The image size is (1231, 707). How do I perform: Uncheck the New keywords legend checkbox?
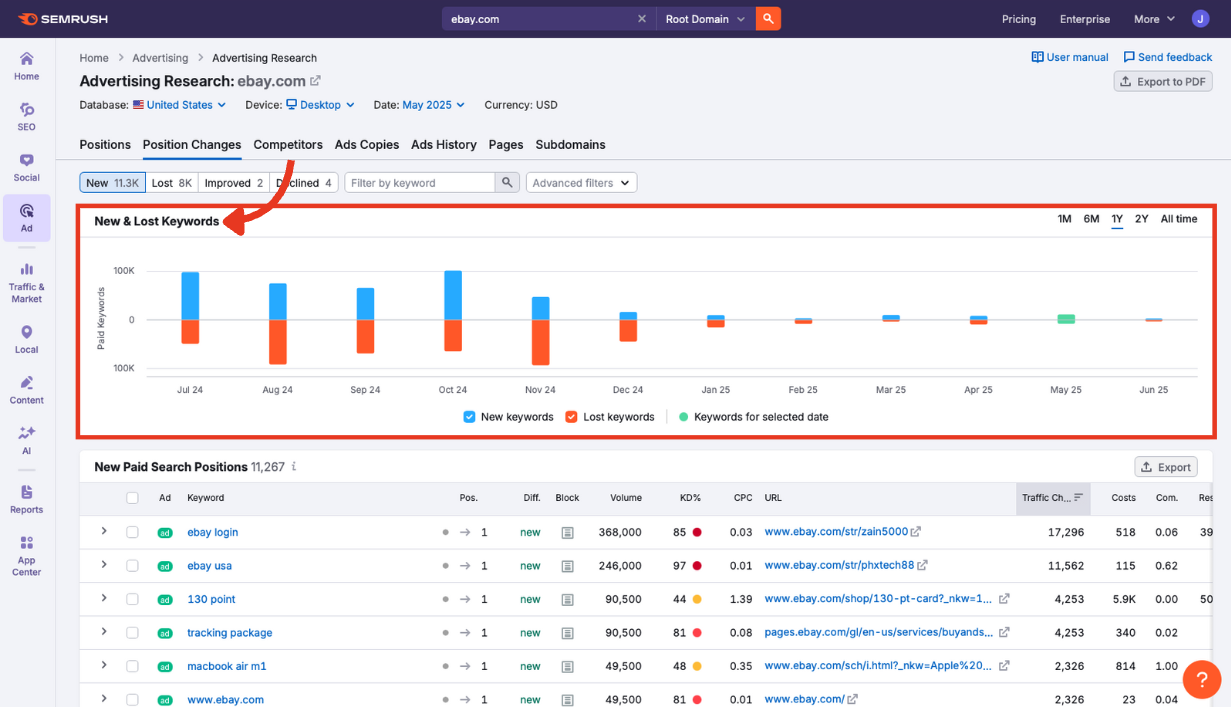point(469,417)
